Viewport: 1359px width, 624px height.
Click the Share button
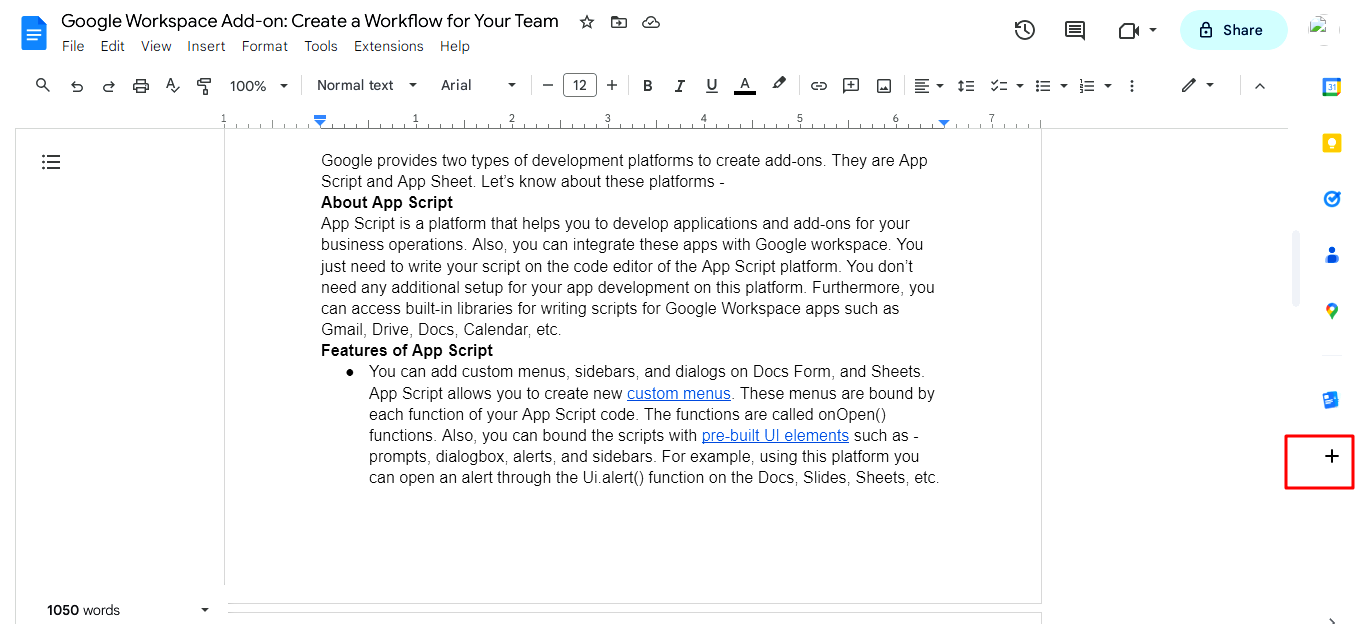(1234, 30)
